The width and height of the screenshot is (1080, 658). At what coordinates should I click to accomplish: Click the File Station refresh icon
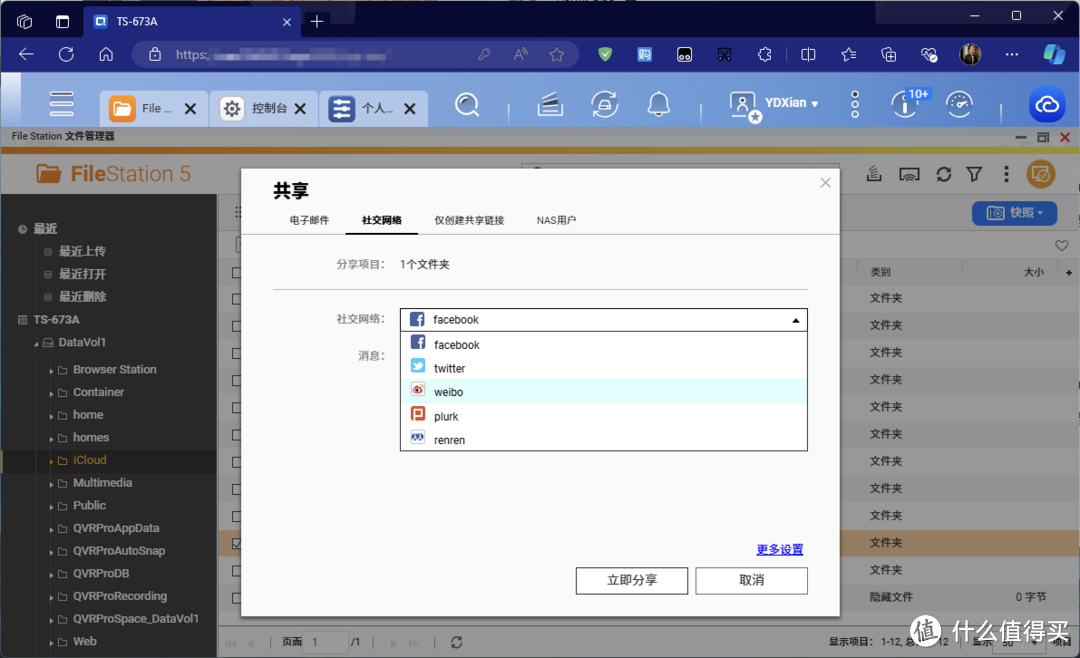pyautogui.click(x=943, y=174)
